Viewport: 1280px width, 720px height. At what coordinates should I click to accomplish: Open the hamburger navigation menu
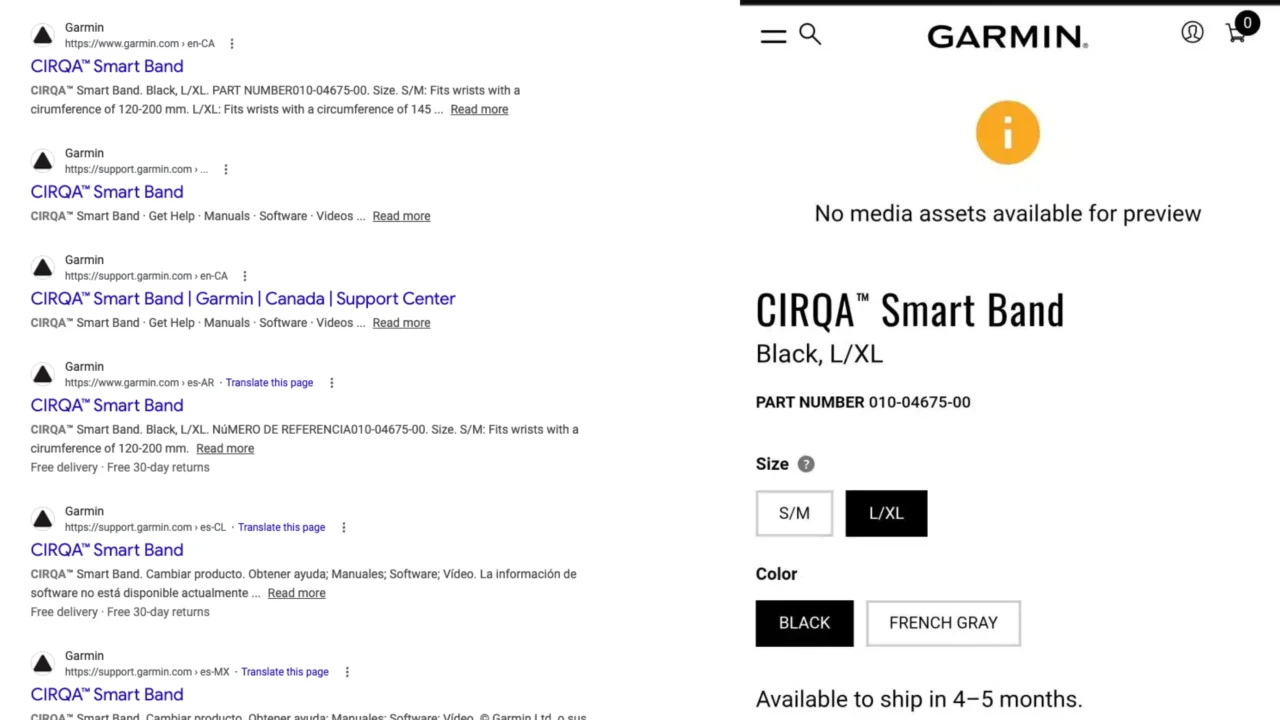[772, 35]
